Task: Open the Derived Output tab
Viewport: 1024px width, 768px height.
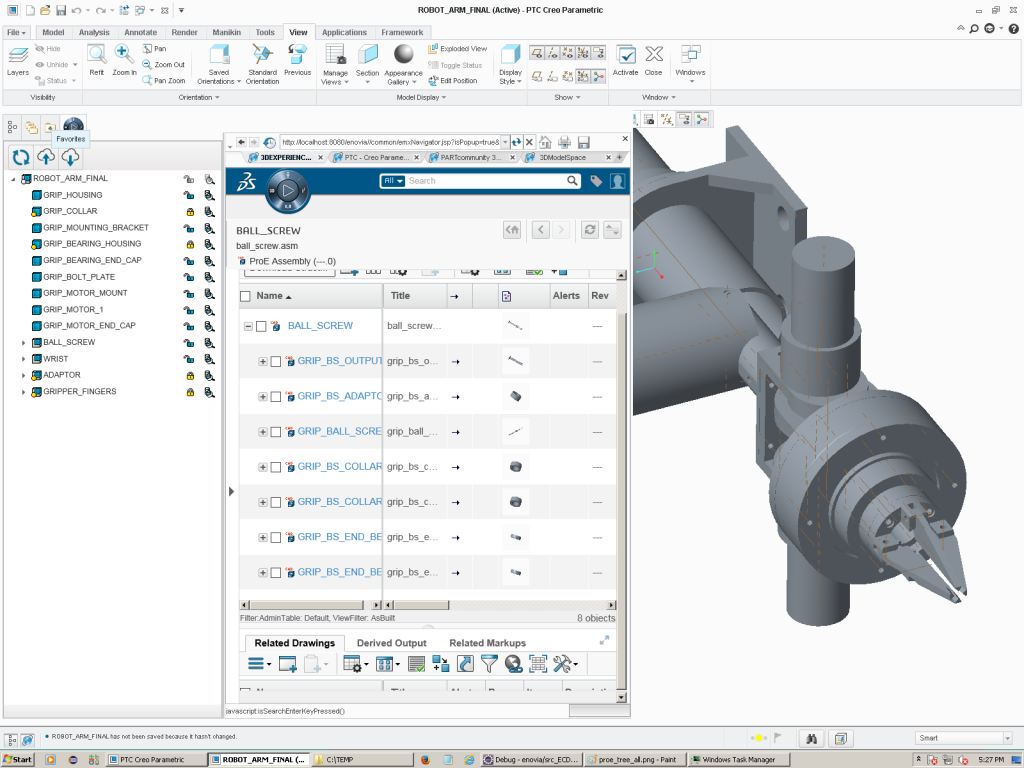Action: click(x=391, y=643)
